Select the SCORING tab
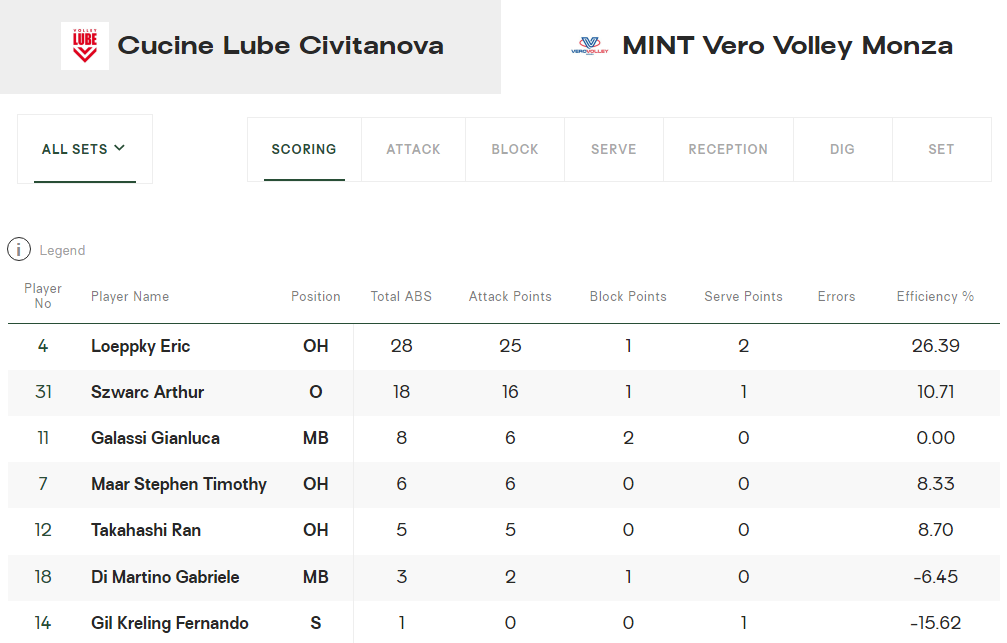Viewport: 1007px width, 643px height. [304, 149]
